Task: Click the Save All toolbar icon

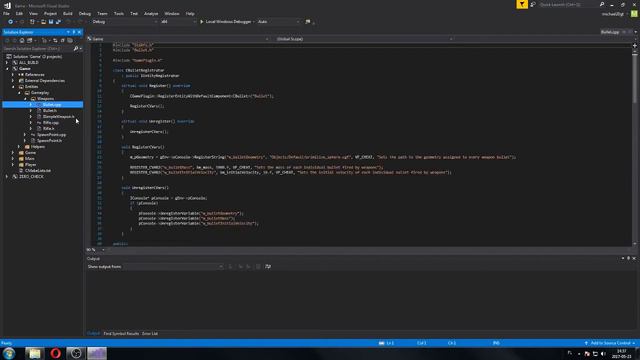Action: (x=58, y=22)
